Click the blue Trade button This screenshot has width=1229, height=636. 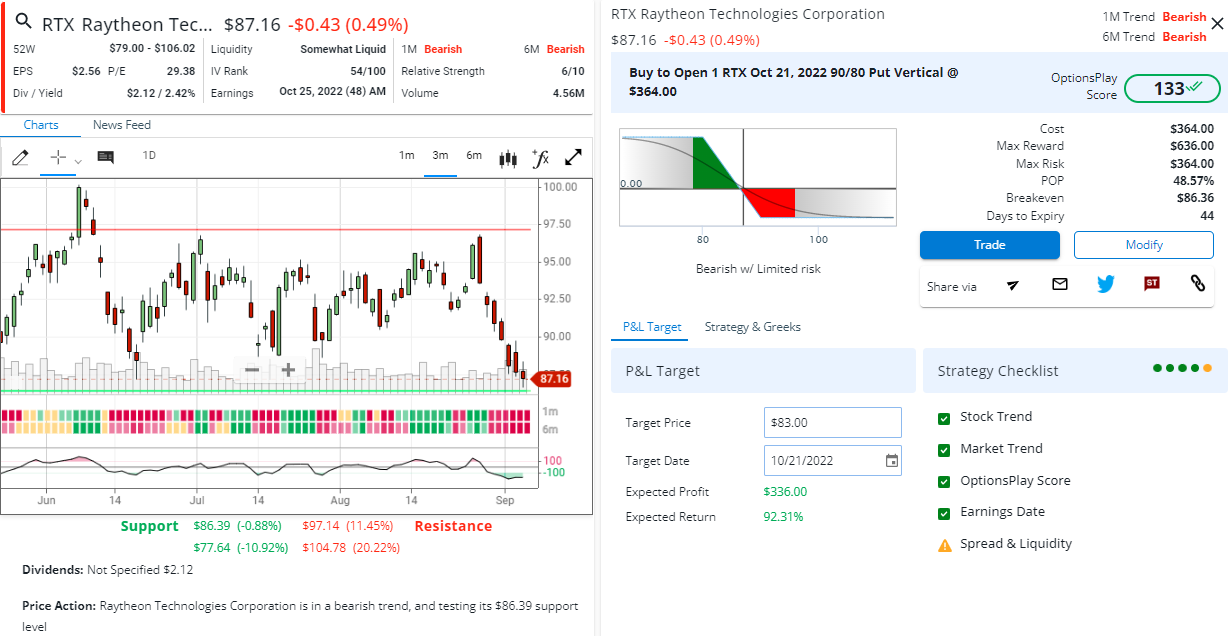pos(990,245)
